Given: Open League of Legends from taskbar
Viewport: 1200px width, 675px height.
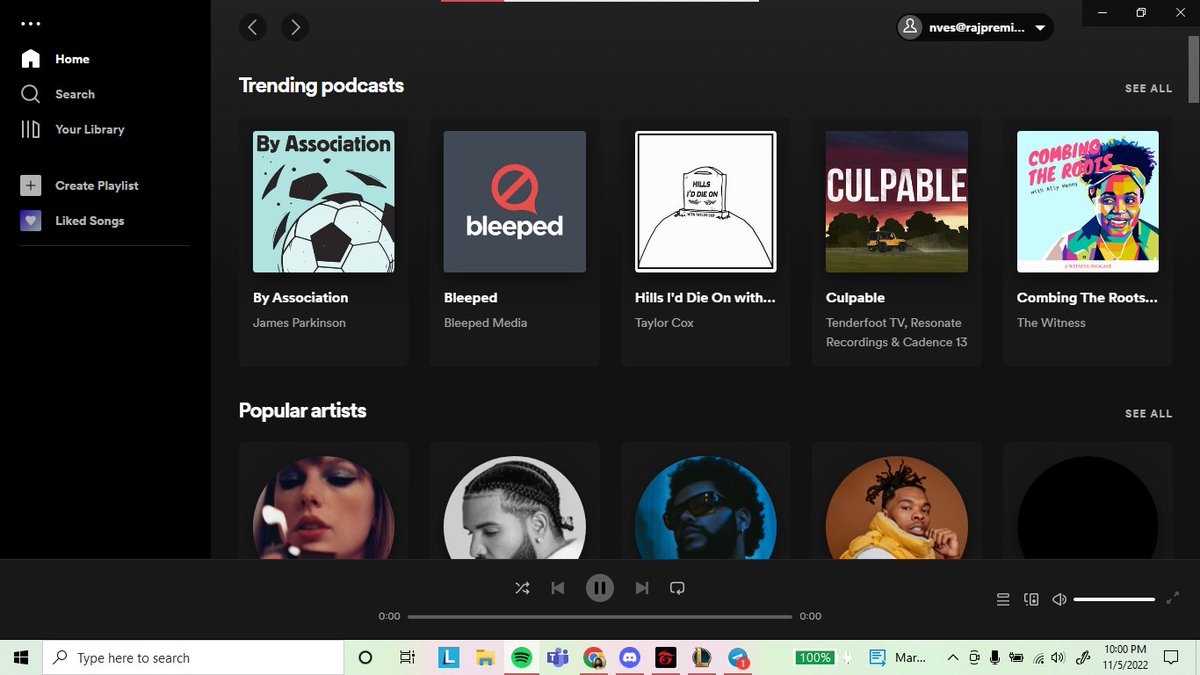Looking at the screenshot, I should 702,658.
